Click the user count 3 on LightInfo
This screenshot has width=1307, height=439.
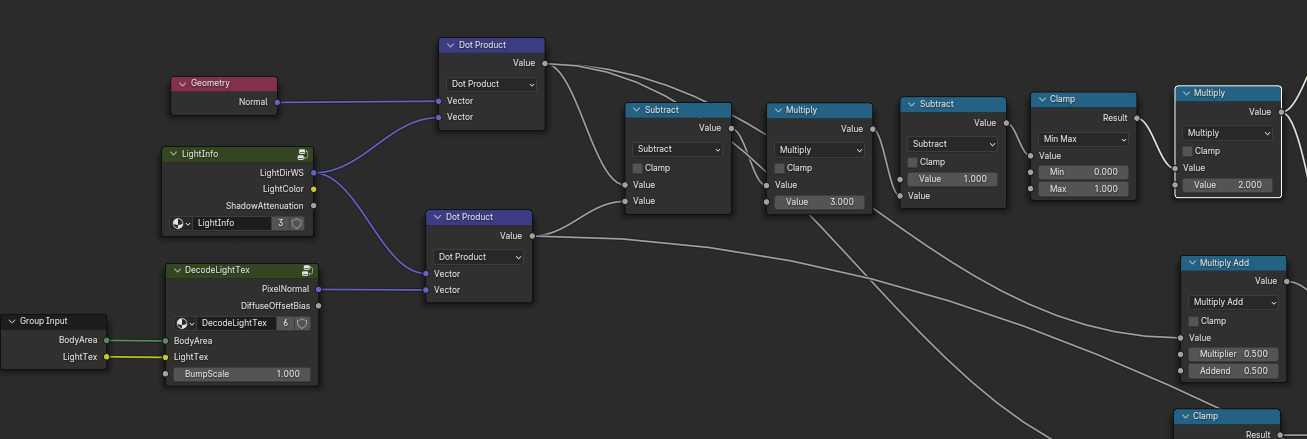pyautogui.click(x=281, y=224)
